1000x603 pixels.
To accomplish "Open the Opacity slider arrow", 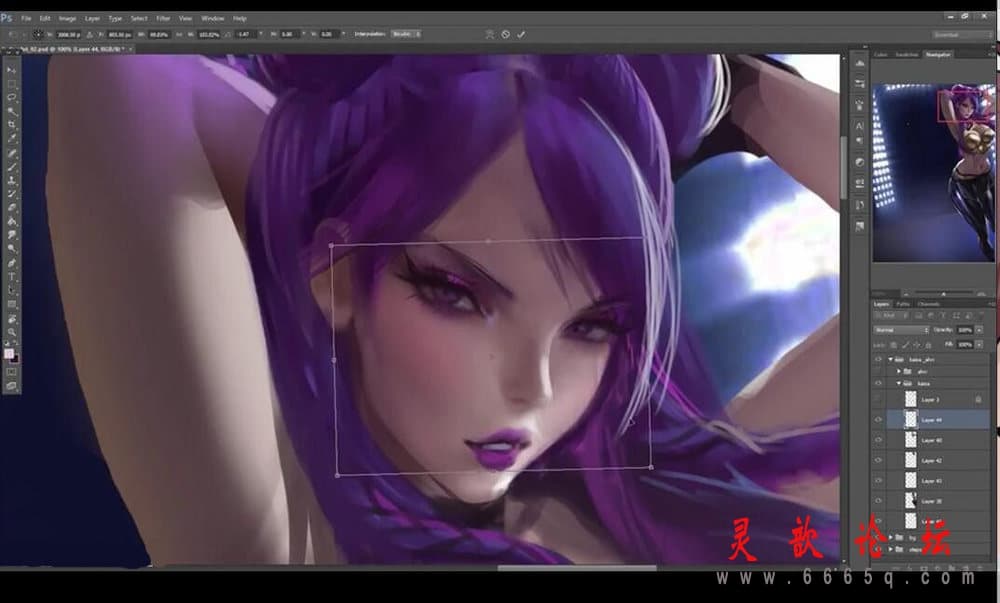I will pos(979,330).
